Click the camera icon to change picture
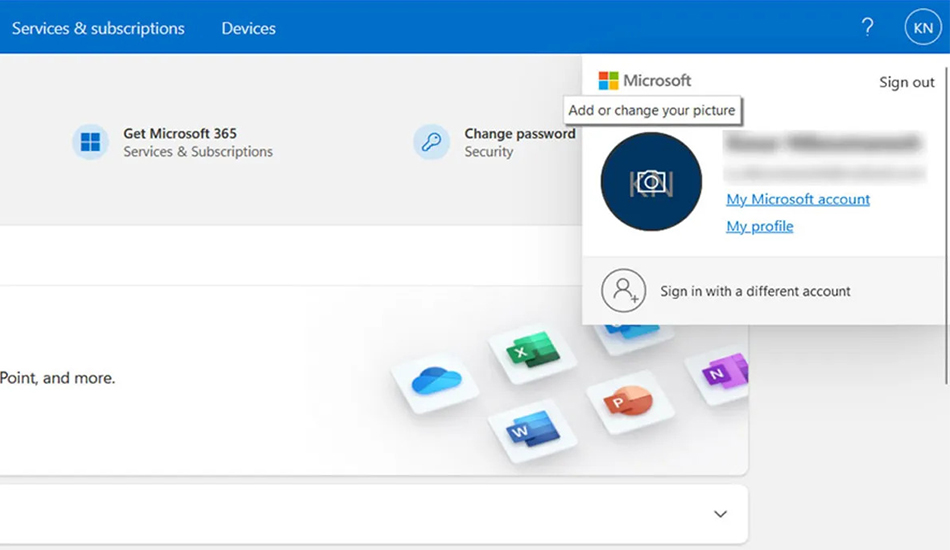This screenshot has height=550, width=950. pyautogui.click(x=651, y=182)
